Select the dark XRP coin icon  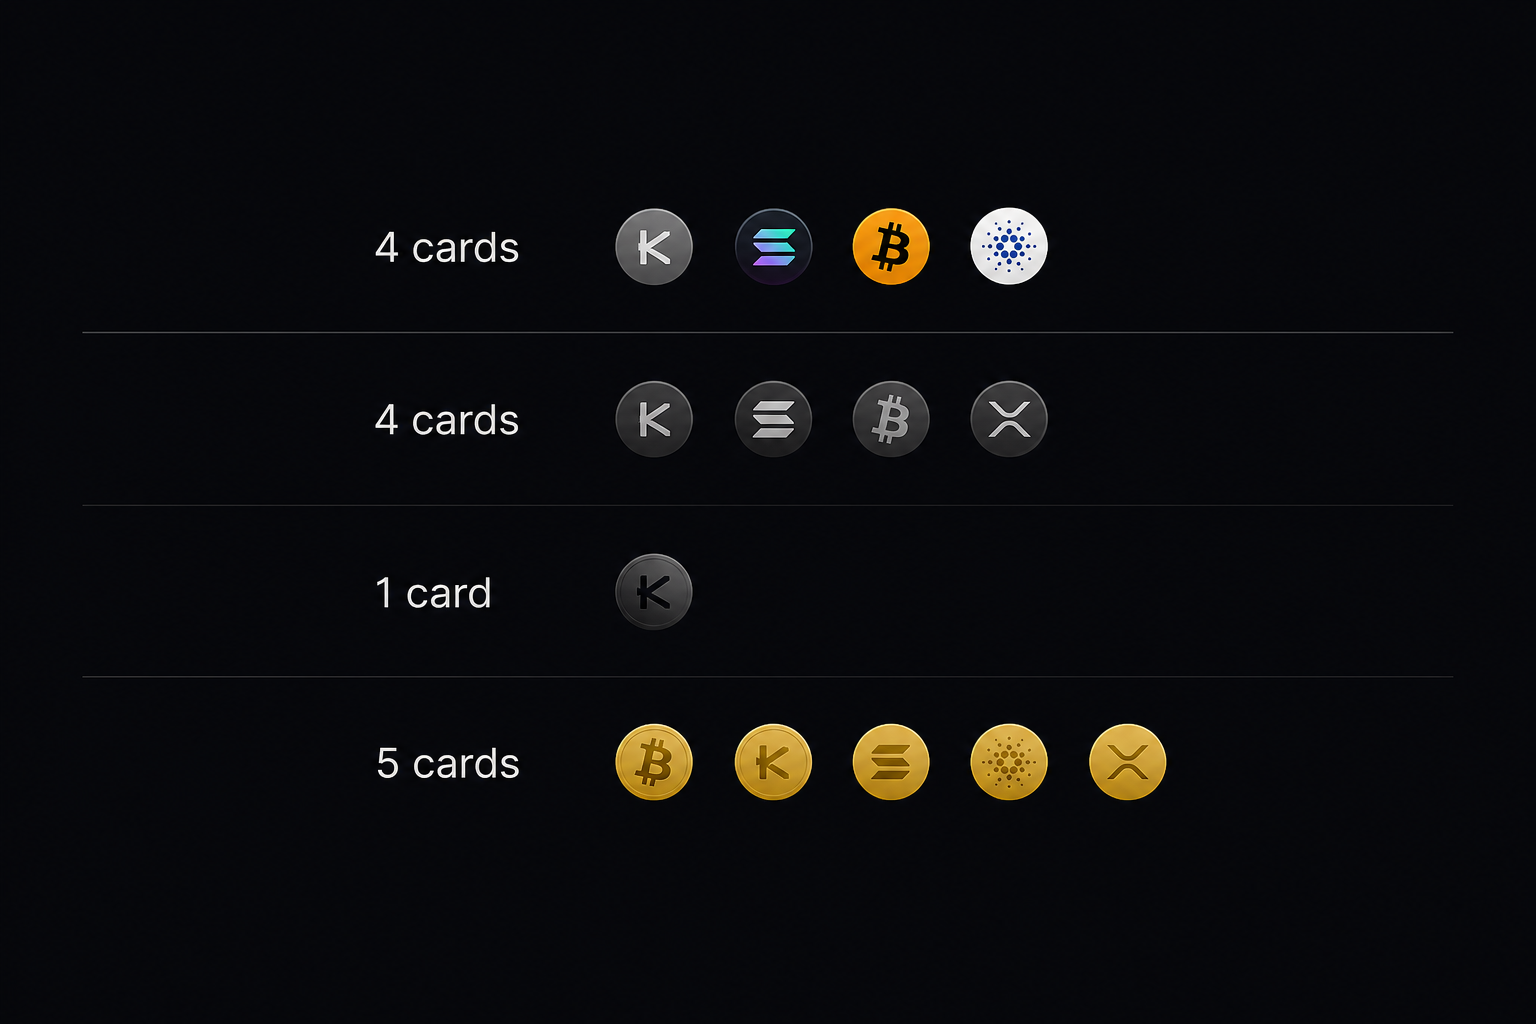click(x=1009, y=419)
